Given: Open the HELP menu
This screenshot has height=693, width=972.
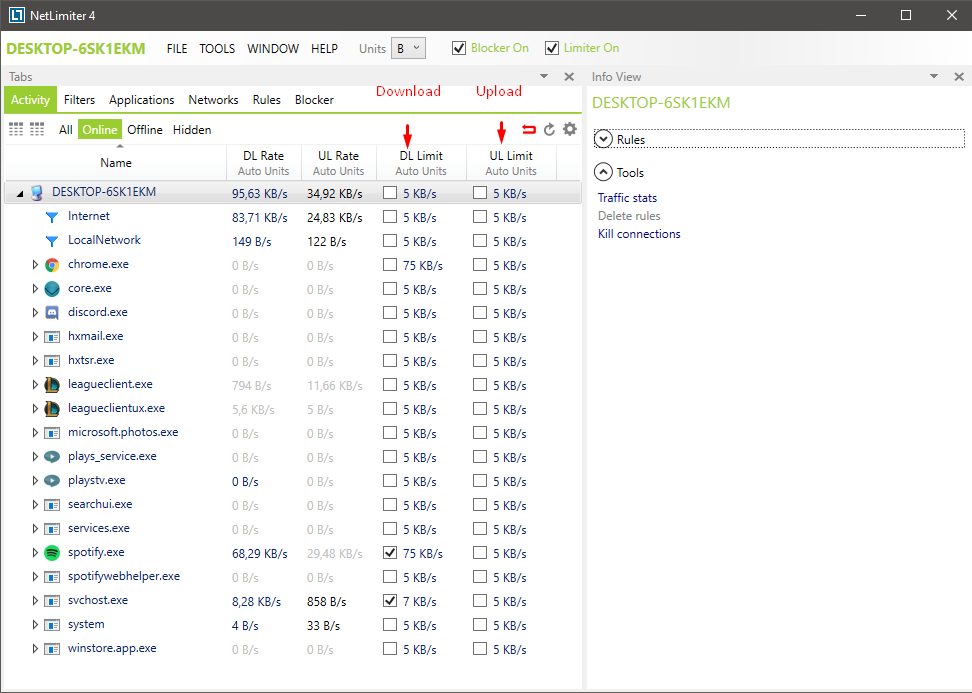Looking at the screenshot, I should pos(324,48).
